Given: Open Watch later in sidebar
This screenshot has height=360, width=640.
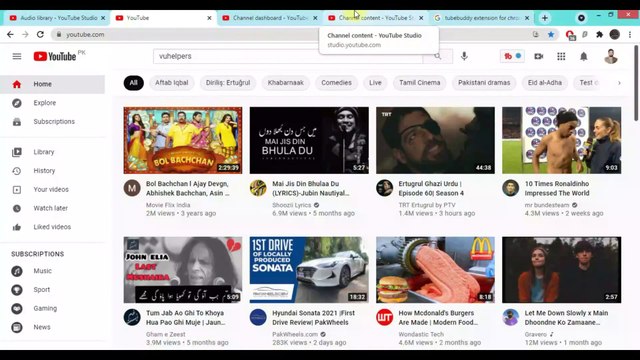Looking at the screenshot, I should click(x=52, y=208).
